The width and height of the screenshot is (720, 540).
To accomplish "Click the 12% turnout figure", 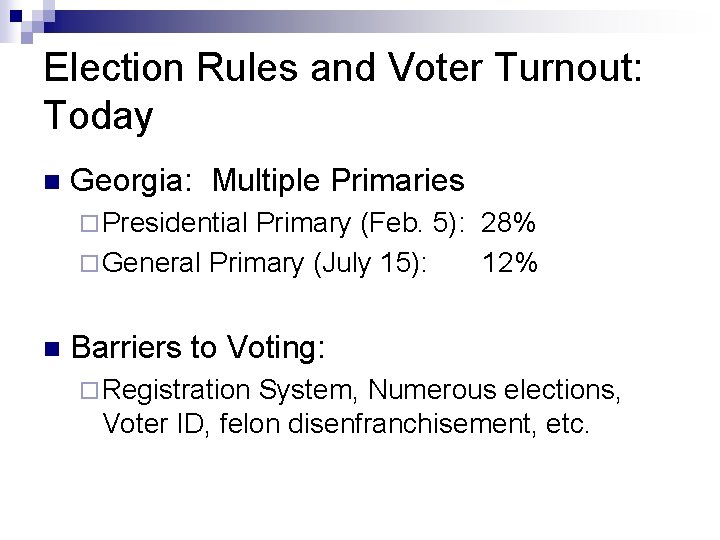I will pos(510,263).
